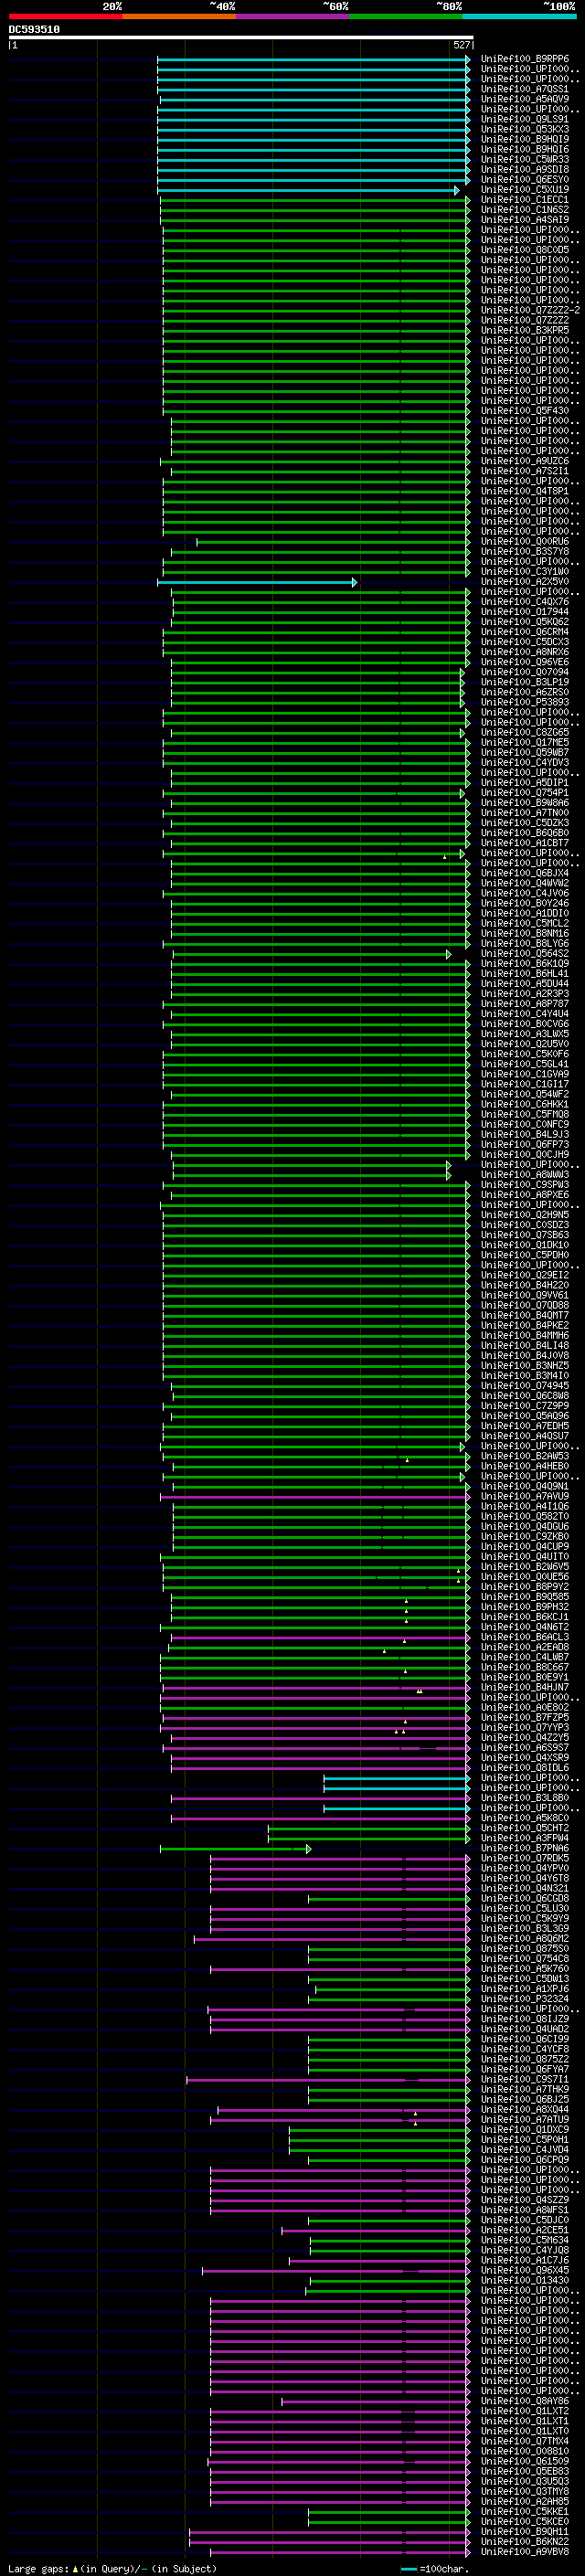Click the UniRef100_Q7ZZZ2-2 label
This screenshot has height=2576, width=585.
[530, 310]
